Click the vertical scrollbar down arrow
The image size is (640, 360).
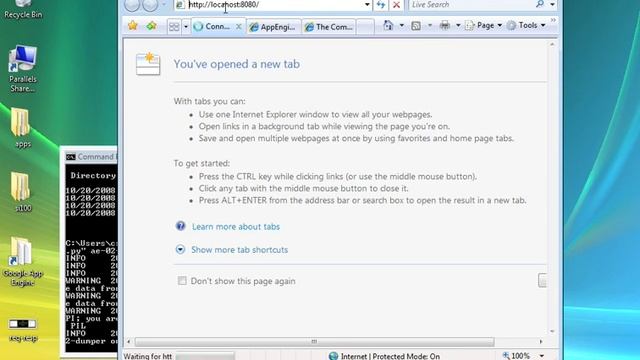[x=552, y=331]
